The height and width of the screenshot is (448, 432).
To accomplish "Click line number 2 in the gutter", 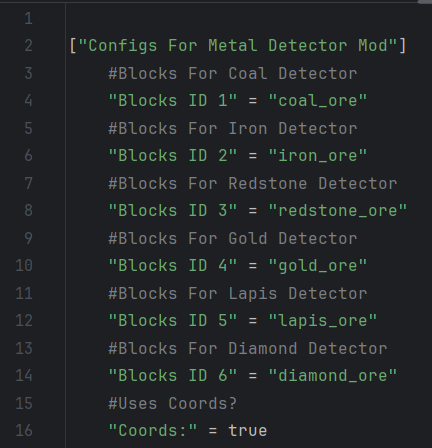I will coord(28,46).
